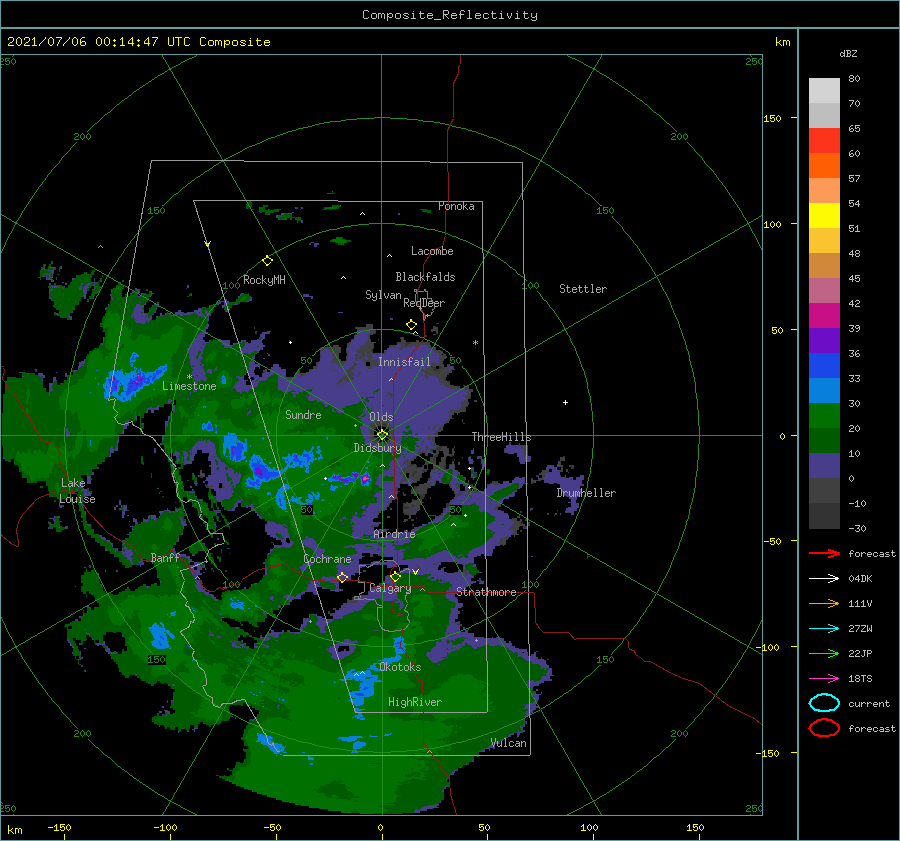Viewport: 900px width, 841px height.
Task: Click the red forecast arrow in the legend
Action: [824, 553]
